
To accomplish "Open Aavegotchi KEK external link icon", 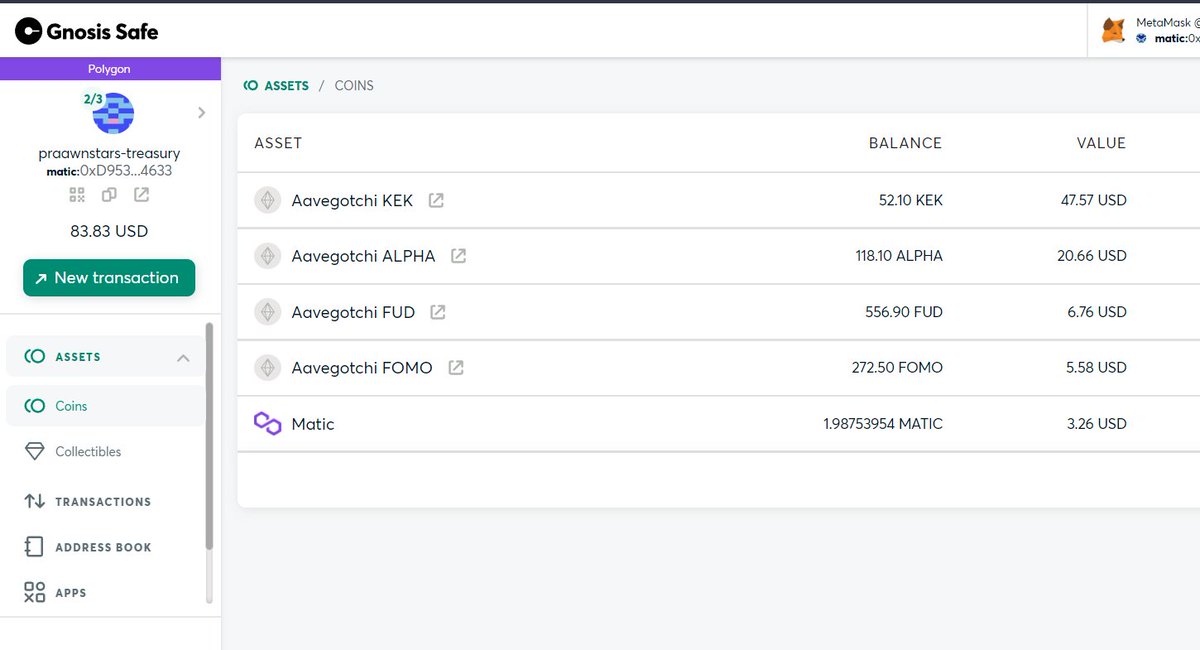I will 436,200.
